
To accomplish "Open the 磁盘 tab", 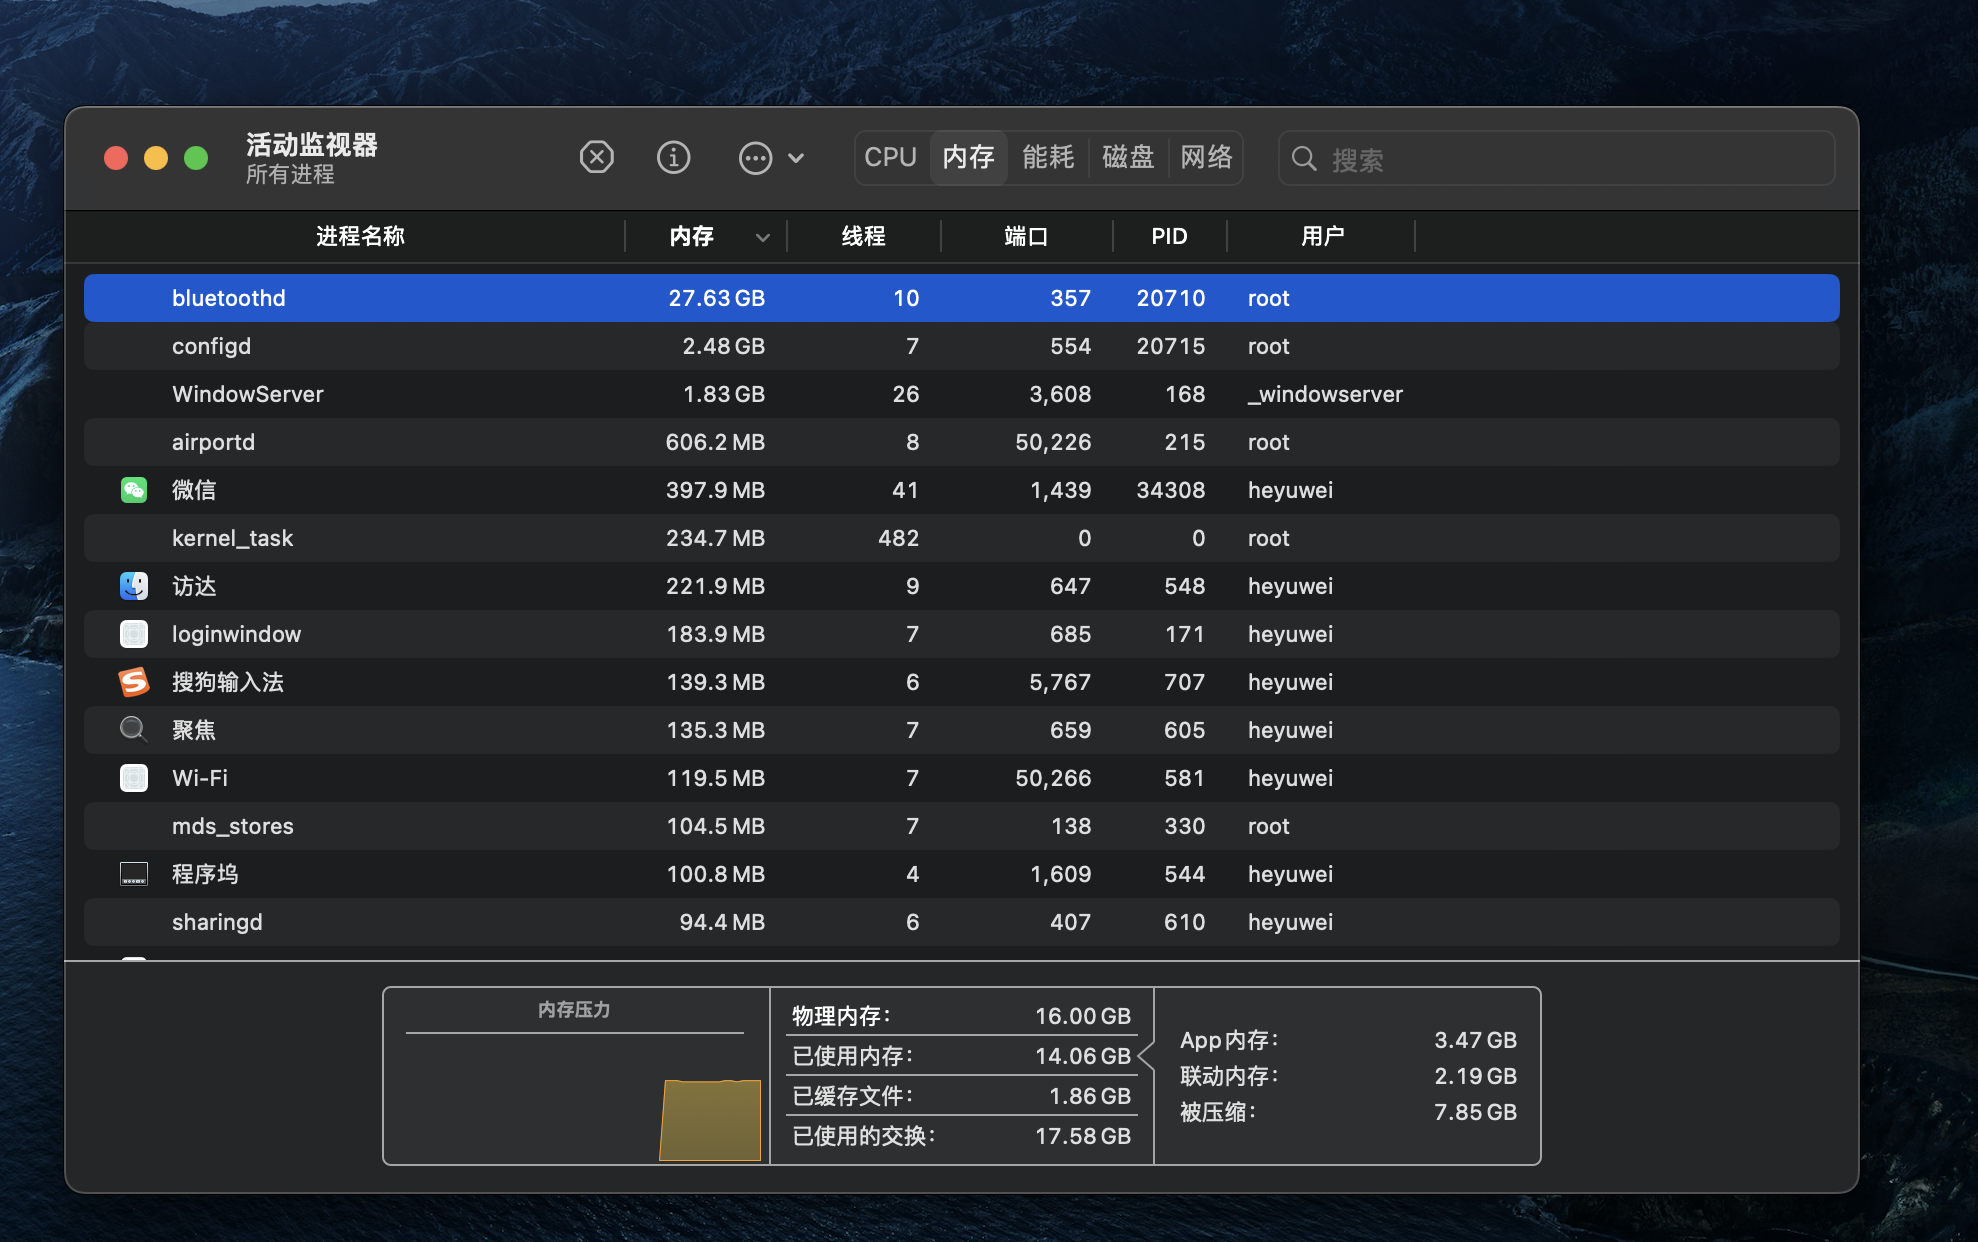I will pos(1127,157).
